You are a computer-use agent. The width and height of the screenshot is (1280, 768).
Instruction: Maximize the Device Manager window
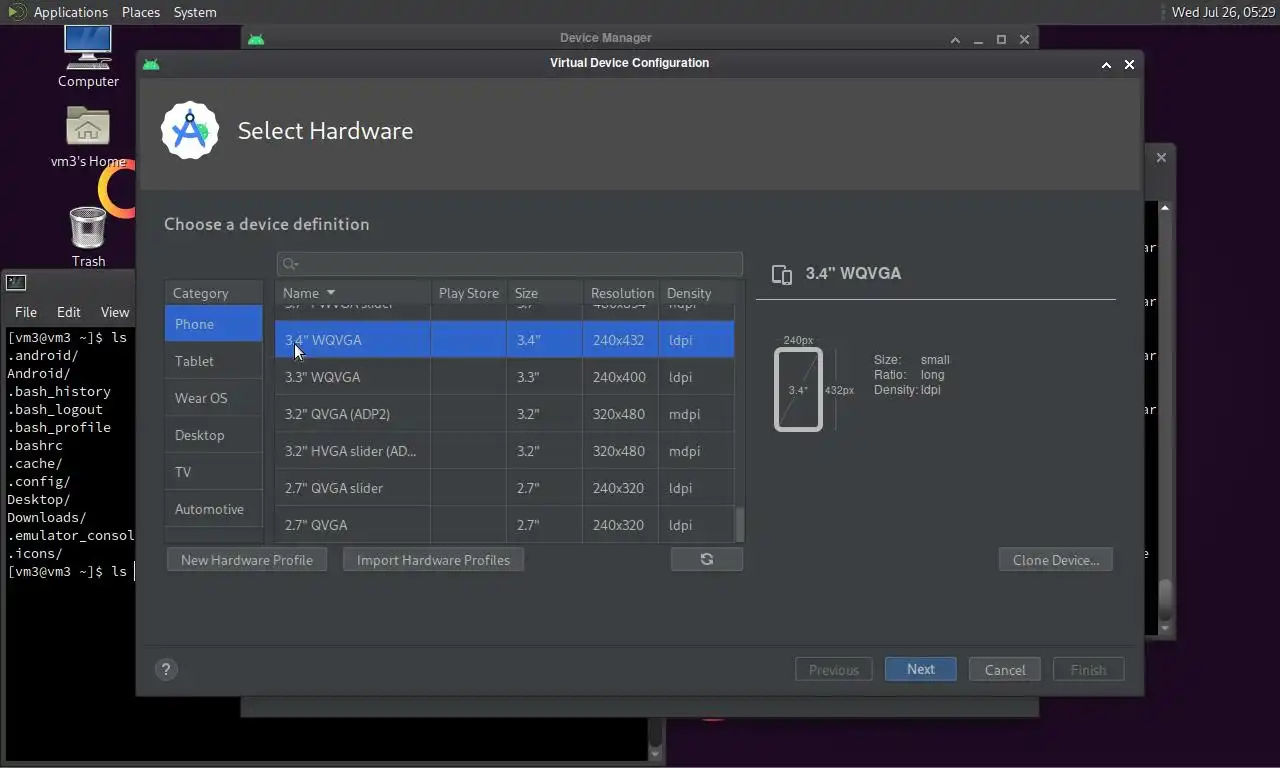pyautogui.click(x=1001, y=40)
